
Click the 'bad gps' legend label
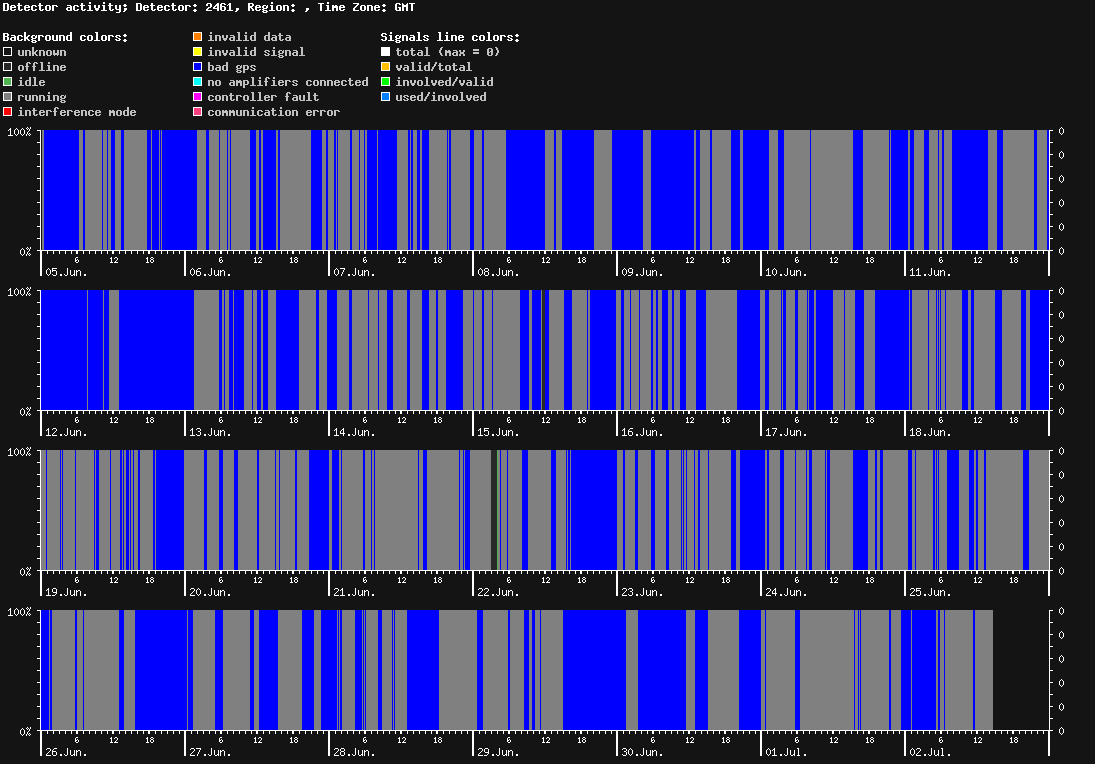pos(232,67)
